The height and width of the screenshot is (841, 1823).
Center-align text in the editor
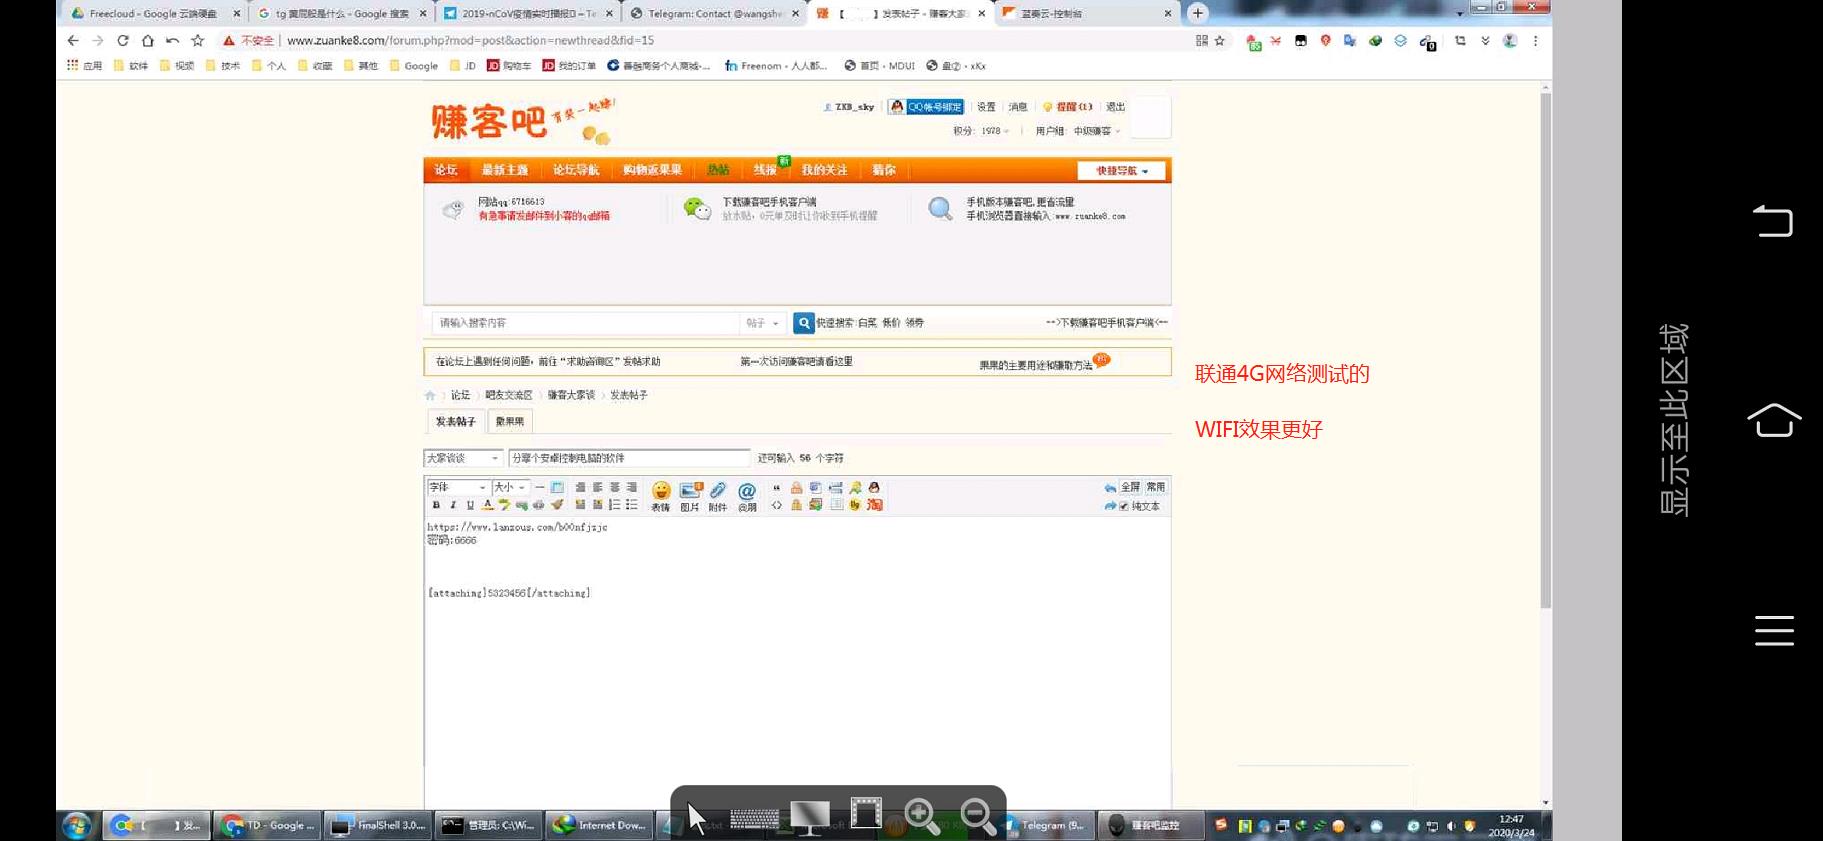(x=614, y=487)
